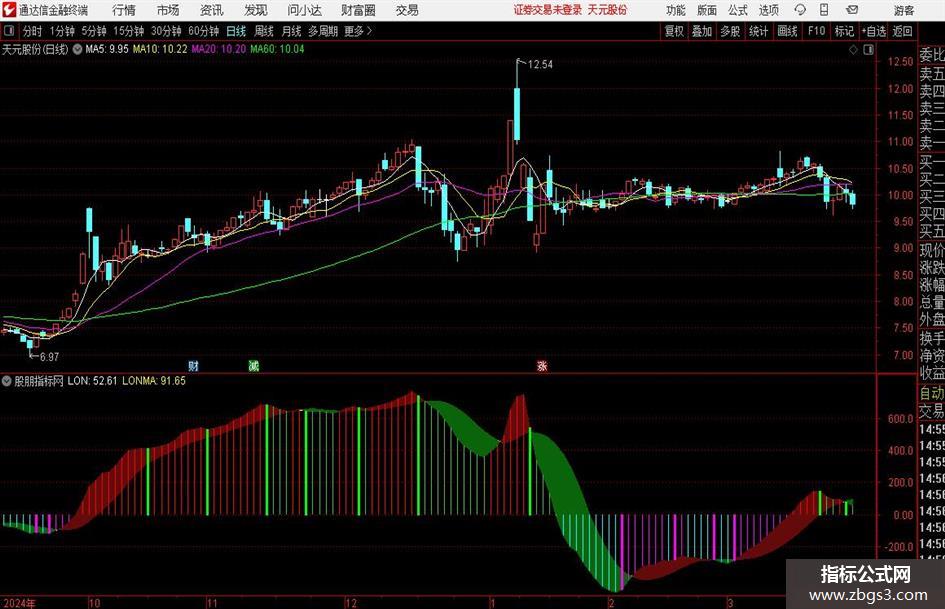Viewport: 945px width, 609px height.
Task: Open the 交易 menu
Action: click(407, 10)
